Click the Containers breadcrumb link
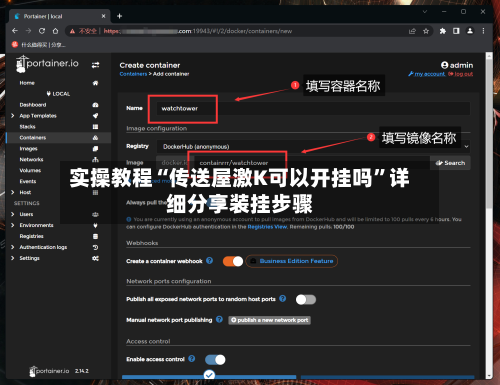 133,74
